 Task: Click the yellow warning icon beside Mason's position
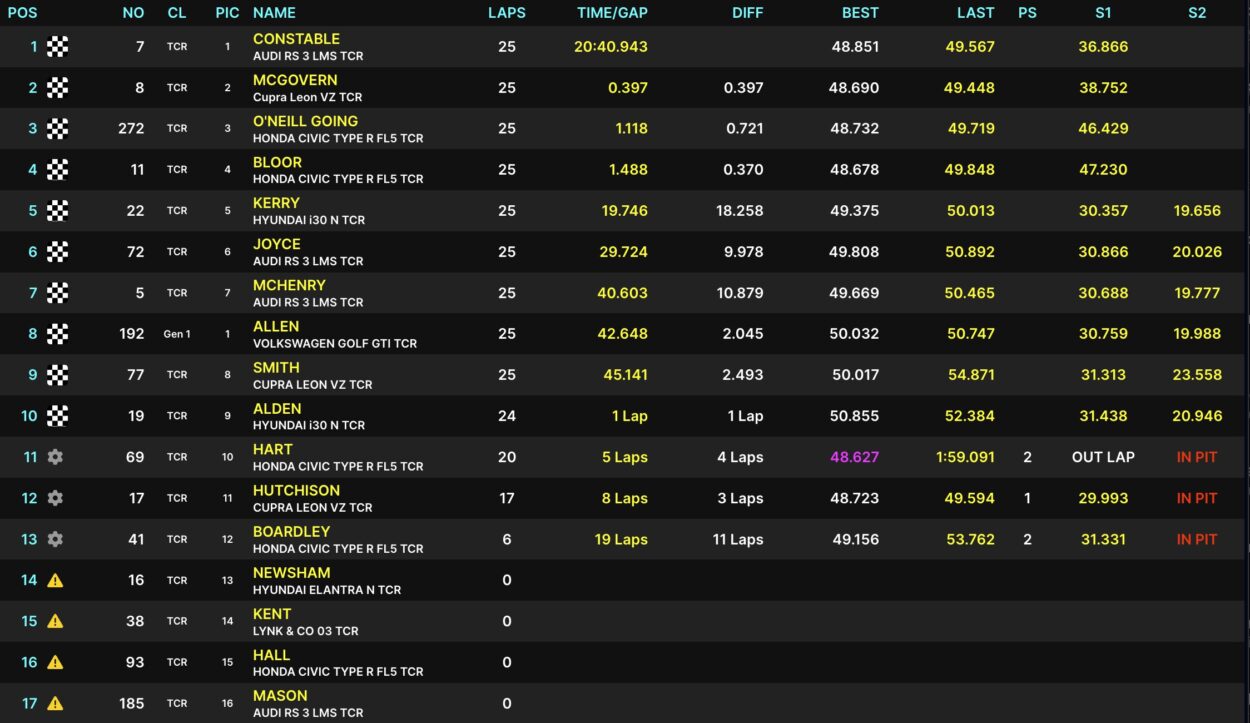pos(55,703)
